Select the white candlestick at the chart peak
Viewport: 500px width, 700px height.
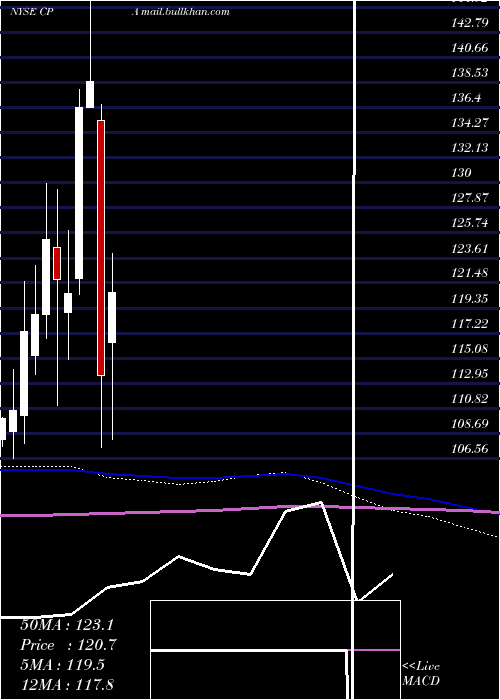pos(90,94)
